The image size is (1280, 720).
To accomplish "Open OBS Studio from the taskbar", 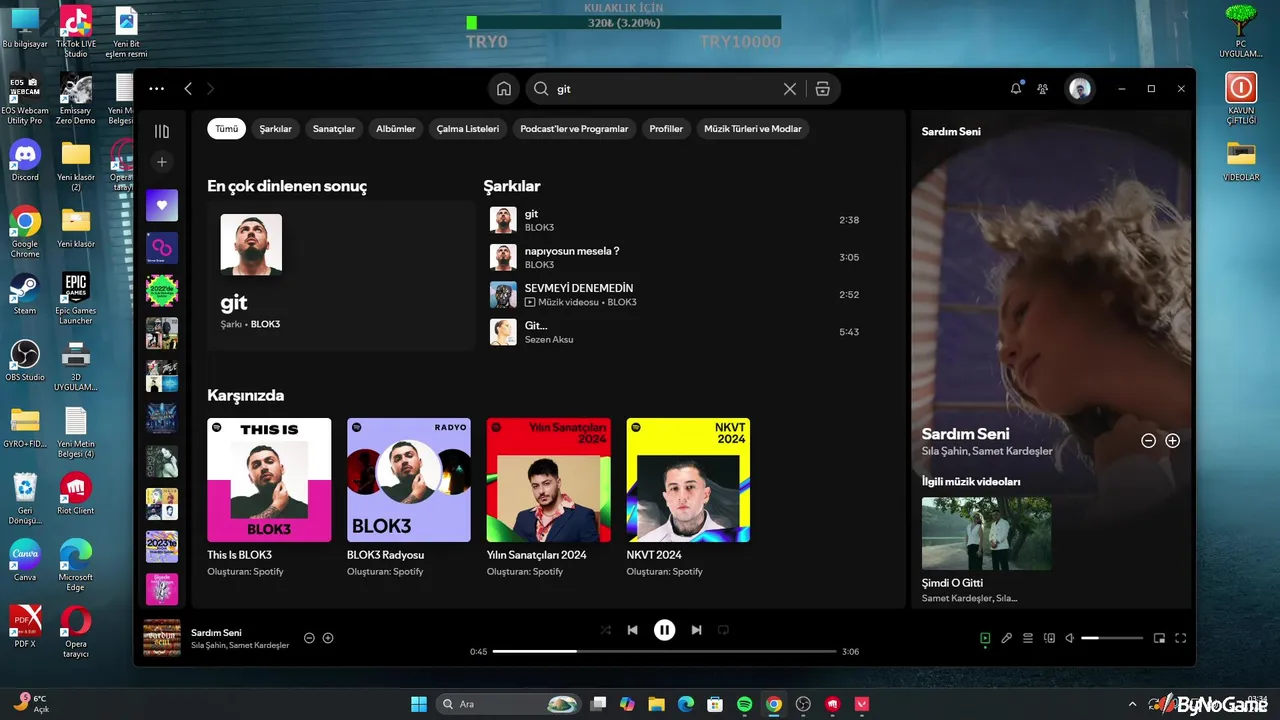I will (x=803, y=704).
